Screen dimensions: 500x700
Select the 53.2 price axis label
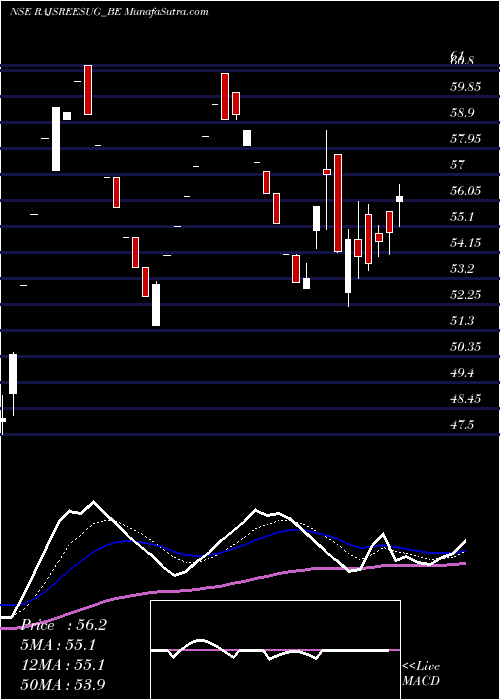click(x=462, y=269)
